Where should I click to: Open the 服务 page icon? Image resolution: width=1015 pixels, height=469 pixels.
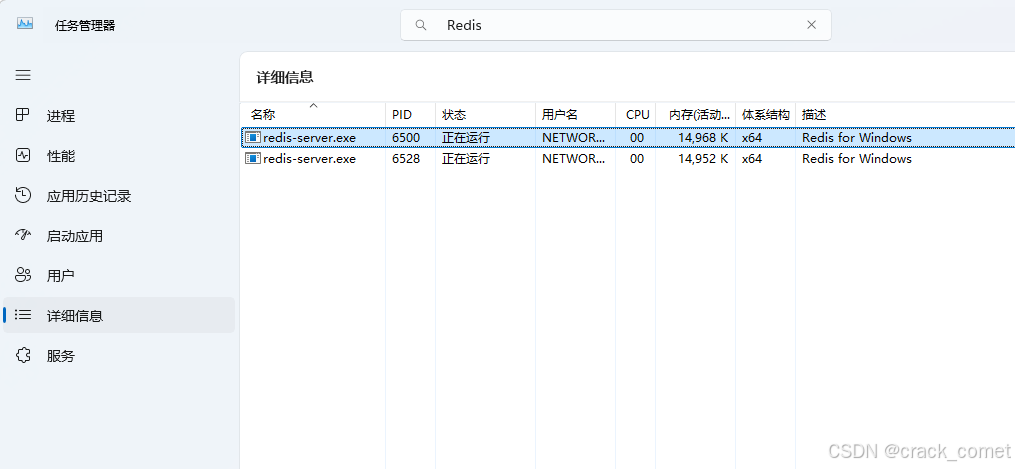pos(23,355)
